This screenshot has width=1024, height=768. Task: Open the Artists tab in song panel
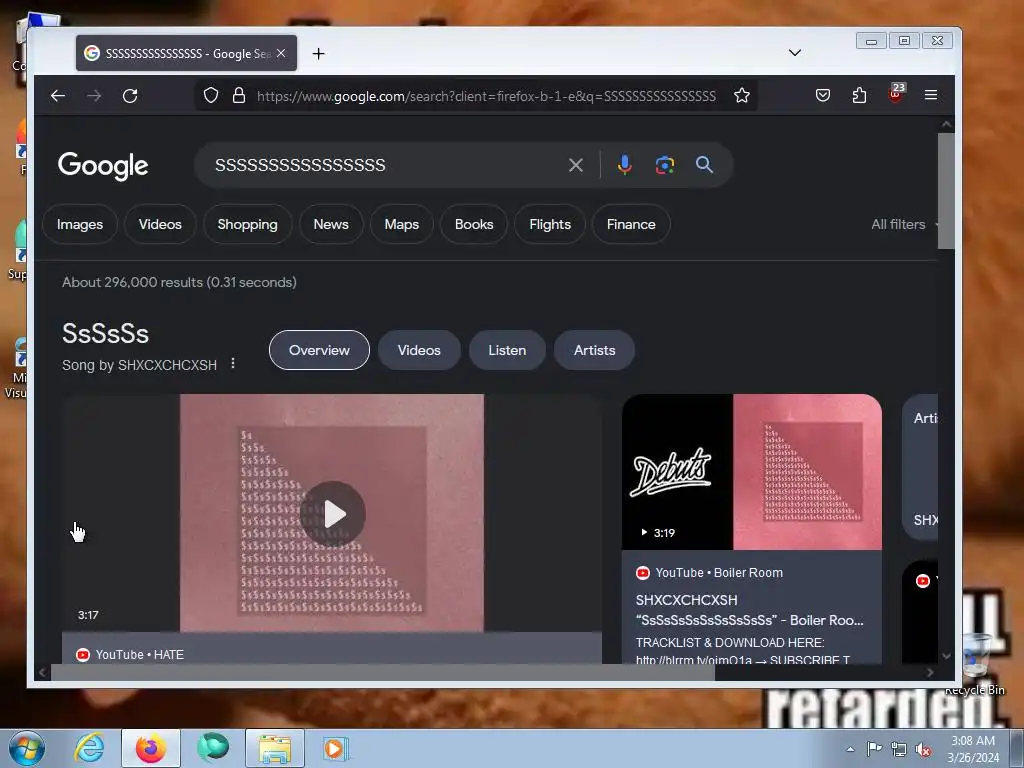click(x=594, y=350)
